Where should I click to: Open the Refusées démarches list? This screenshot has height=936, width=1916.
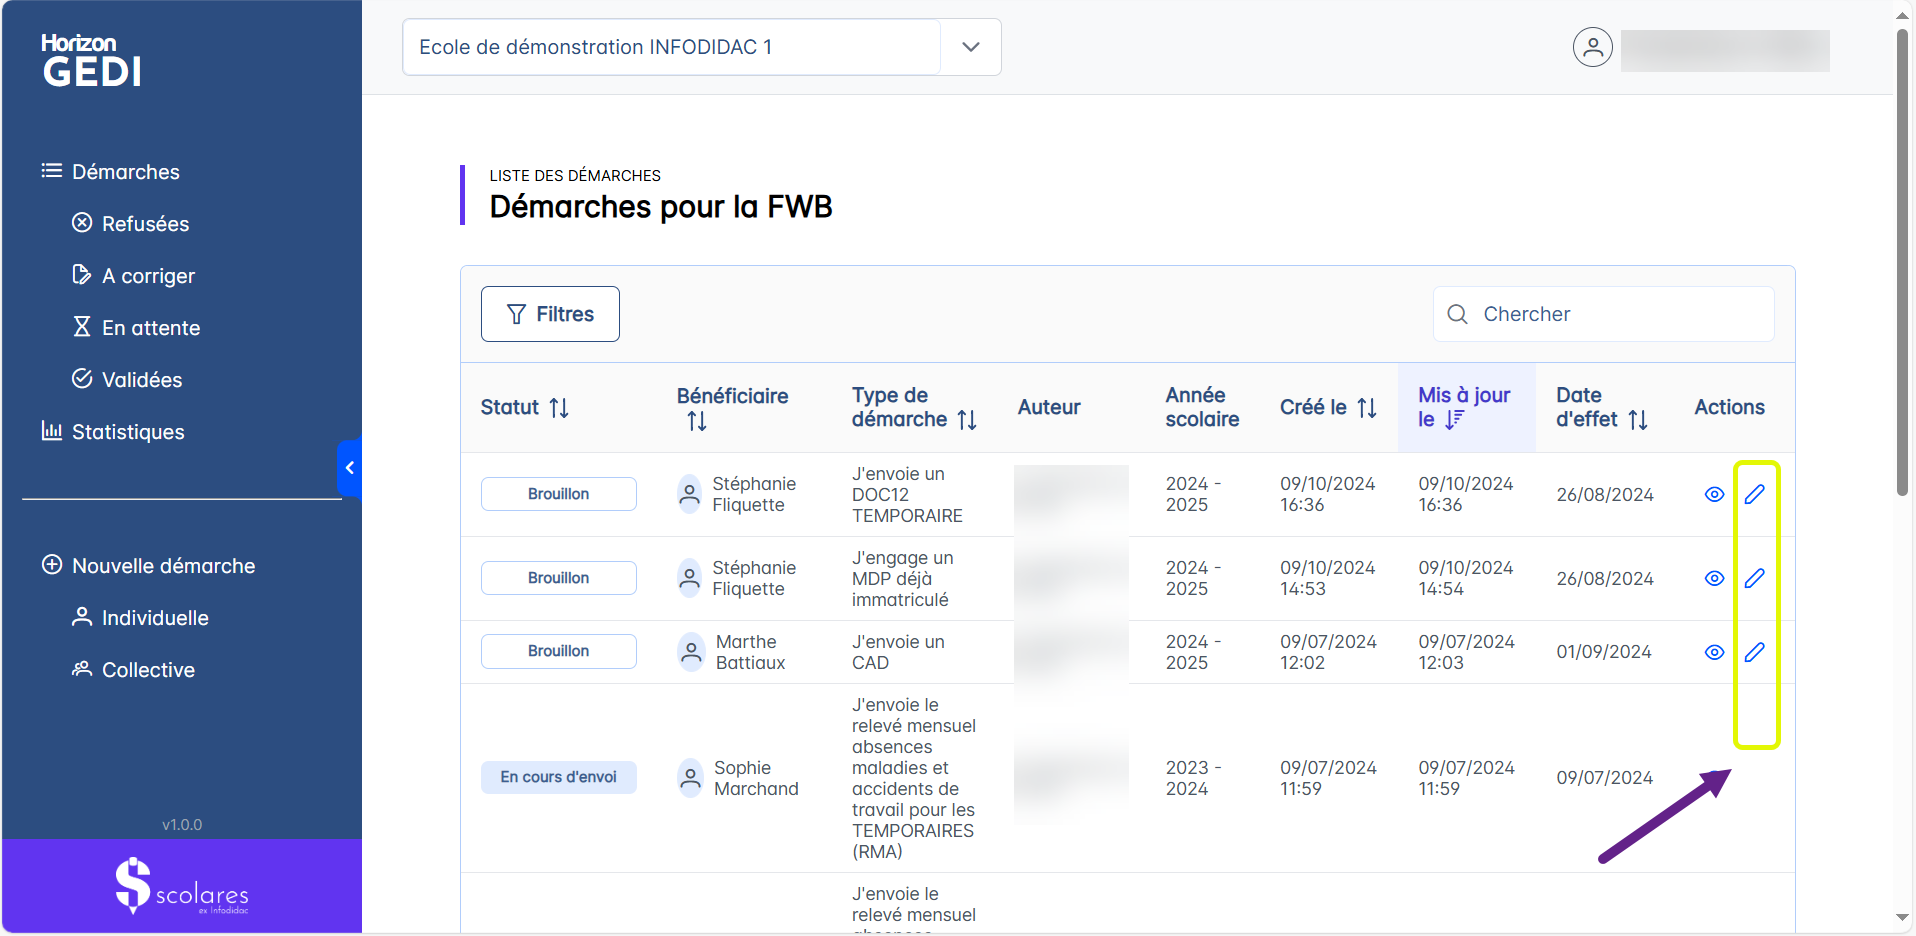point(145,224)
